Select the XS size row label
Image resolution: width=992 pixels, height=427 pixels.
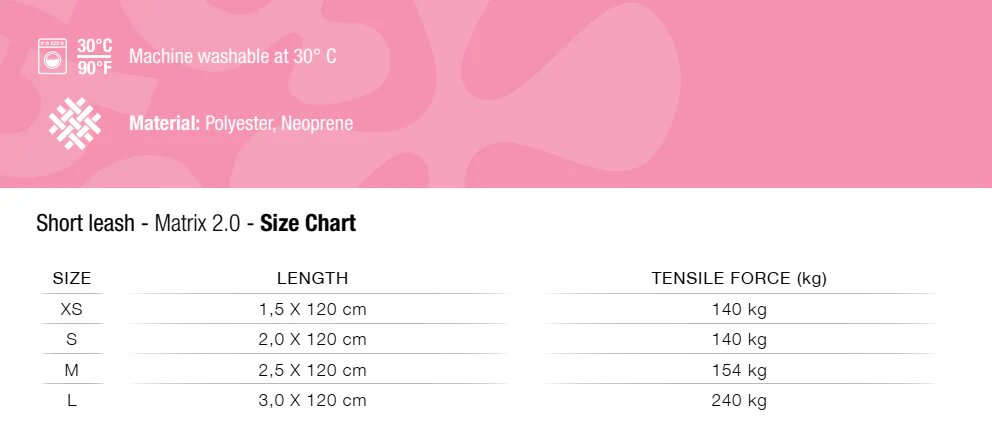pyautogui.click(x=72, y=310)
